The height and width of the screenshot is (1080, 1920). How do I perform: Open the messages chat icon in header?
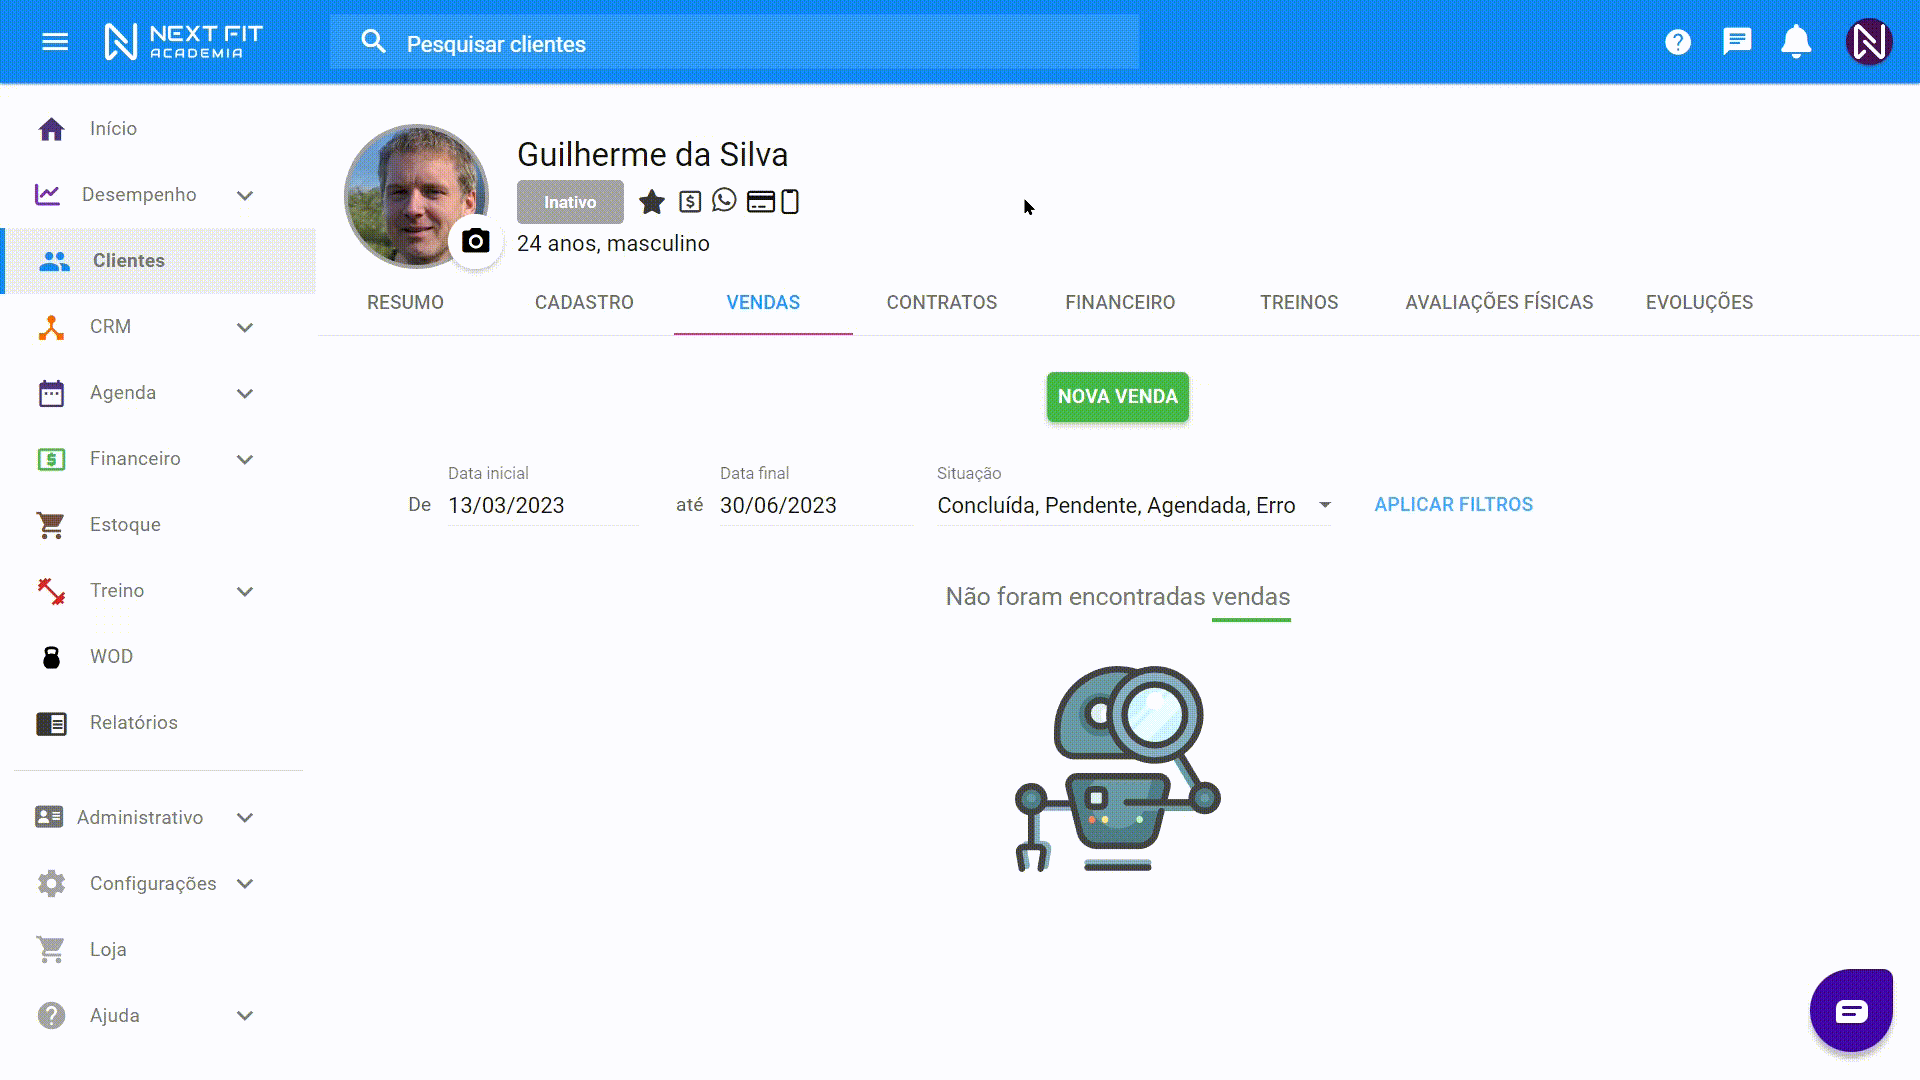(x=1737, y=42)
